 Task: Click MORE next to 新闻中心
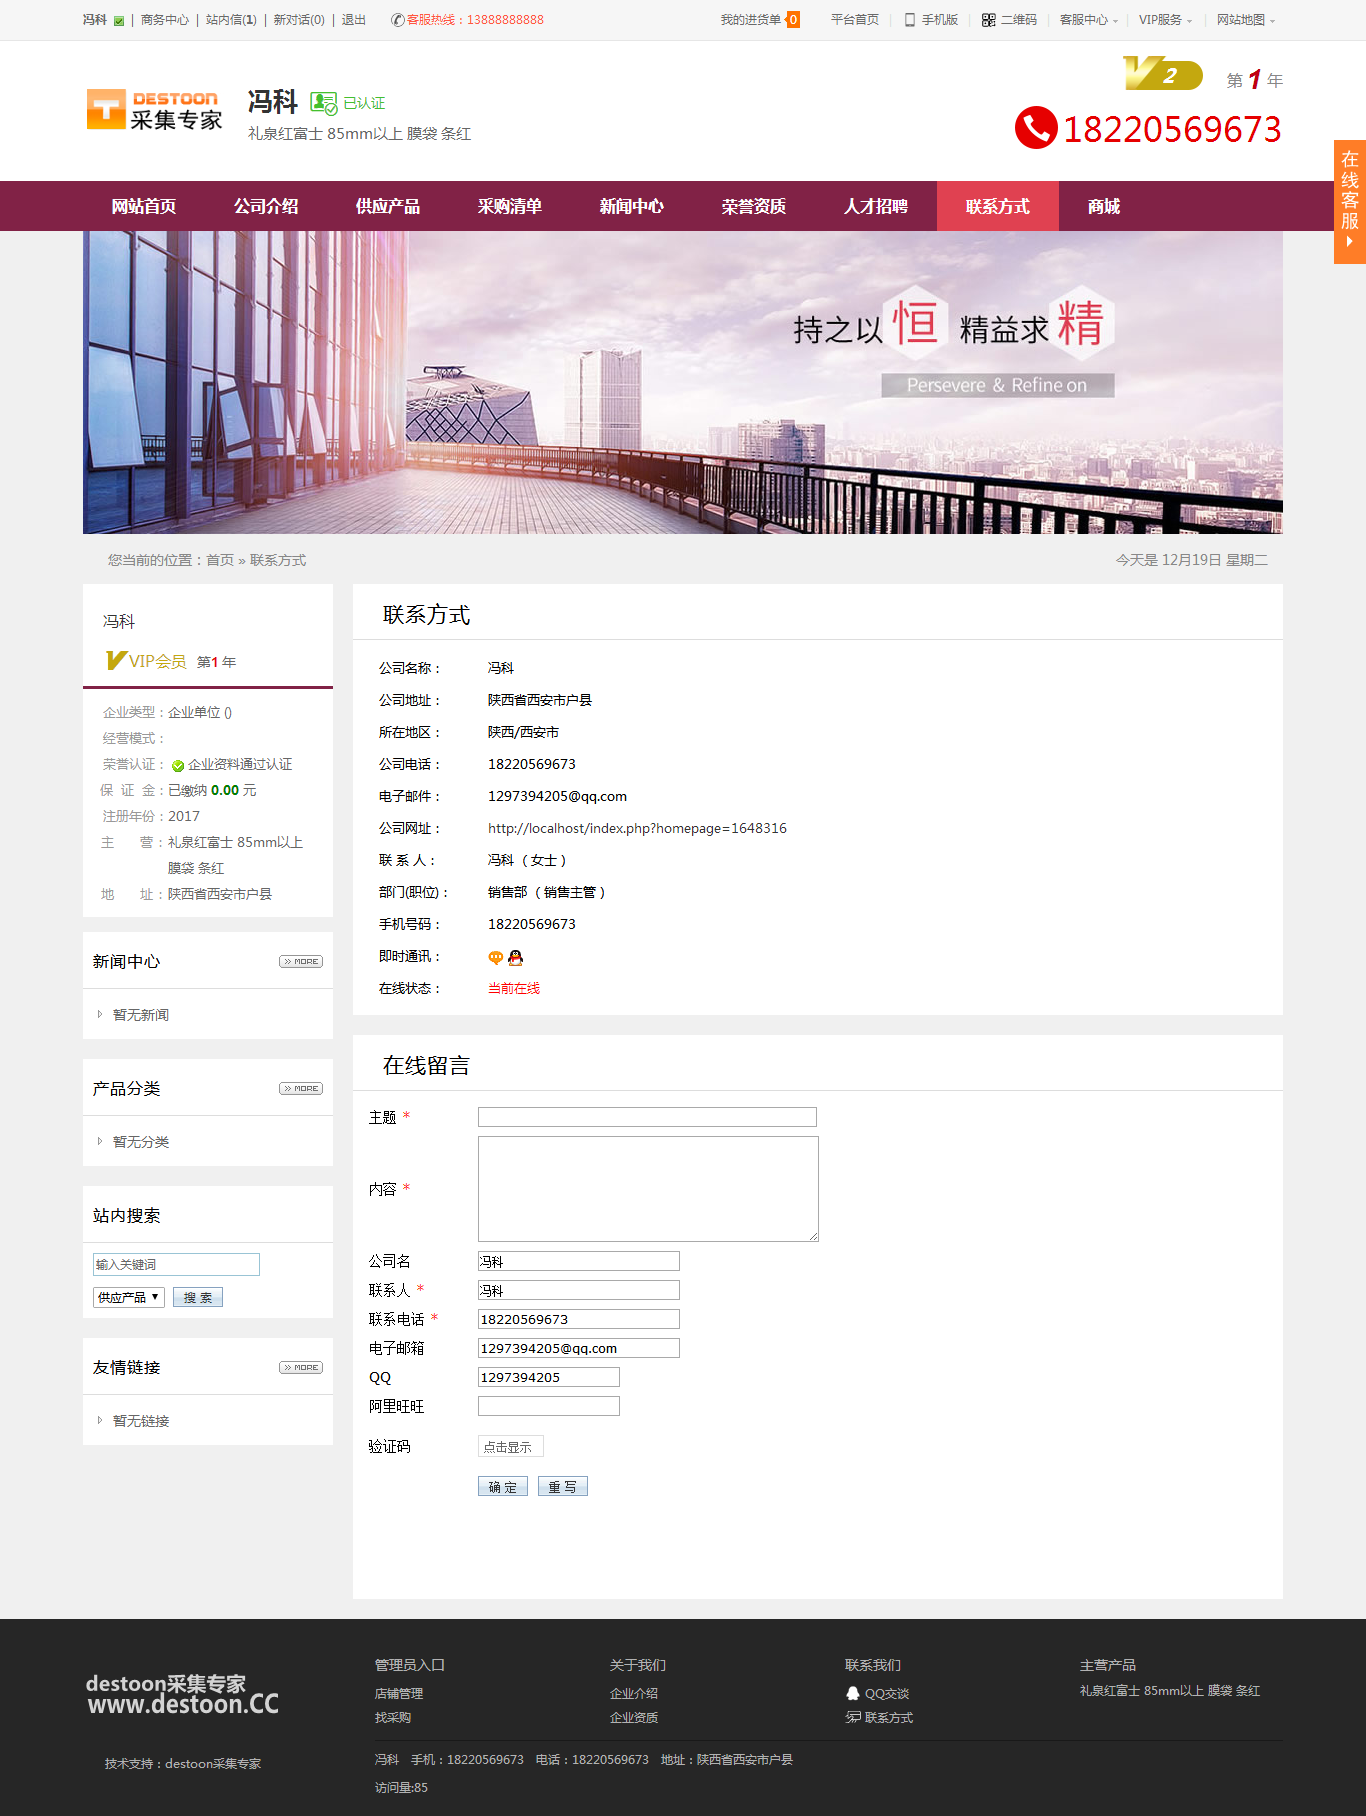click(301, 961)
